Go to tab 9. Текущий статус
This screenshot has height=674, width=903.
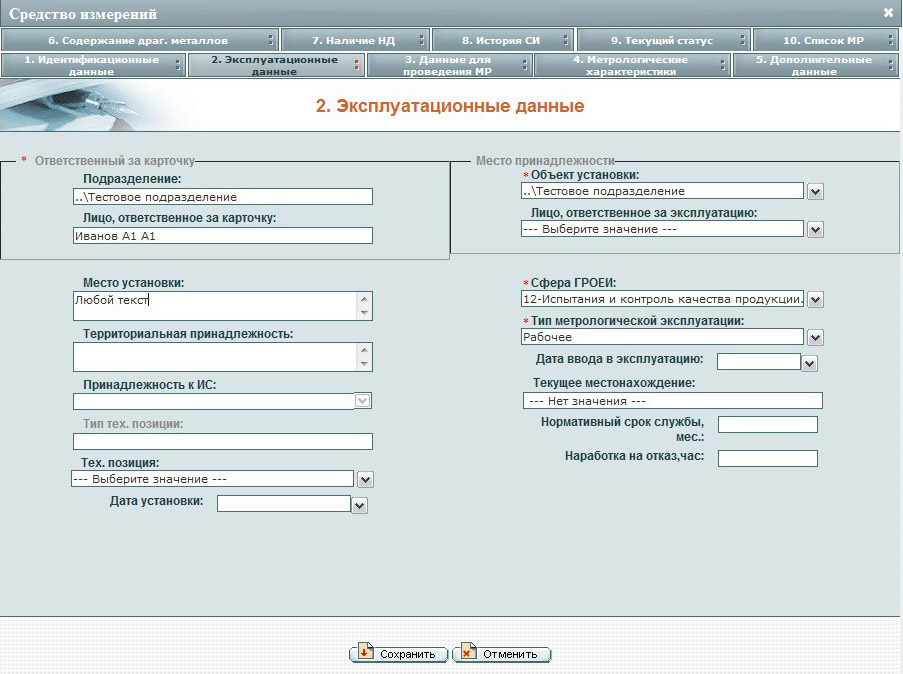coord(663,40)
